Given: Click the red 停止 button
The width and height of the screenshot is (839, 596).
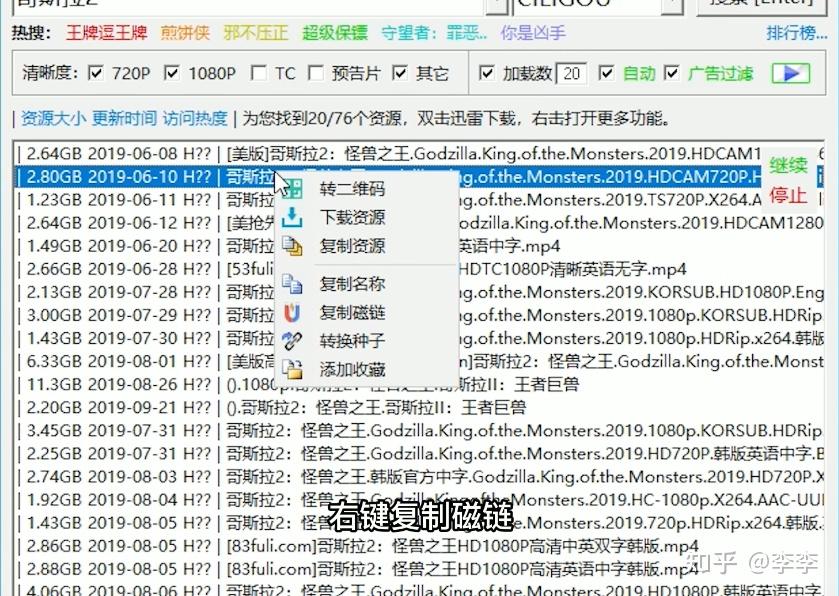Looking at the screenshot, I should 788,195.
